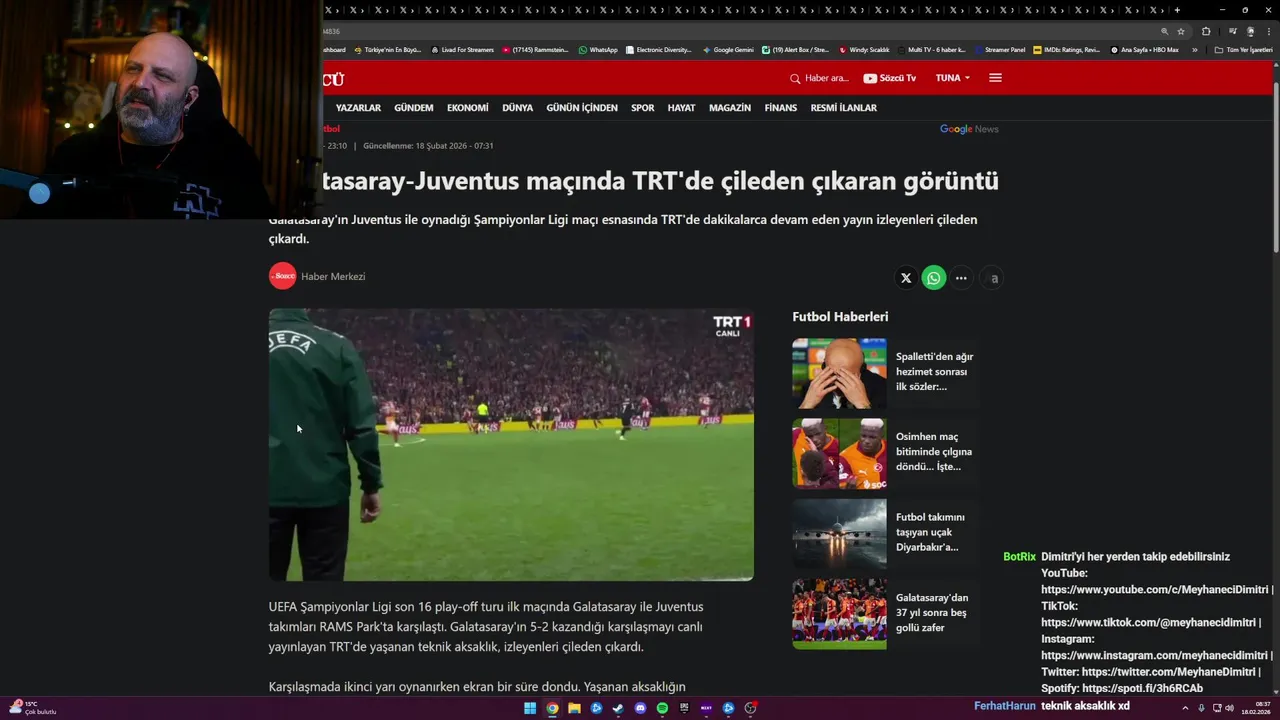
Task: Open more sharing options (three dots)
Action: 961,278
